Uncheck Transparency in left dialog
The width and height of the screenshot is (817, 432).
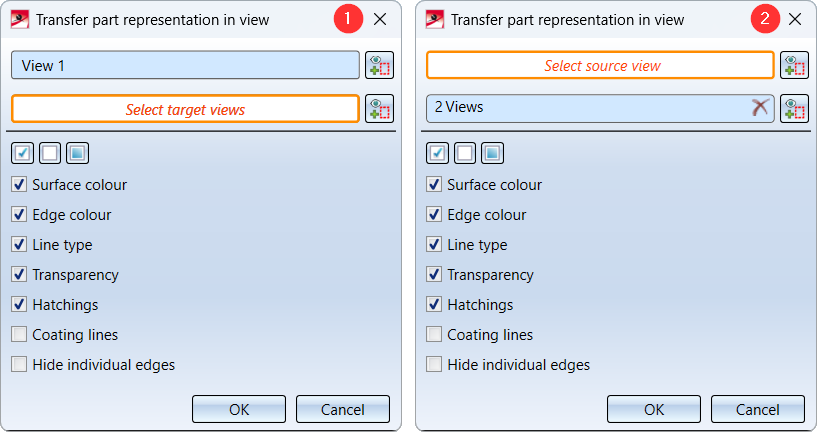tap(20, 275)
